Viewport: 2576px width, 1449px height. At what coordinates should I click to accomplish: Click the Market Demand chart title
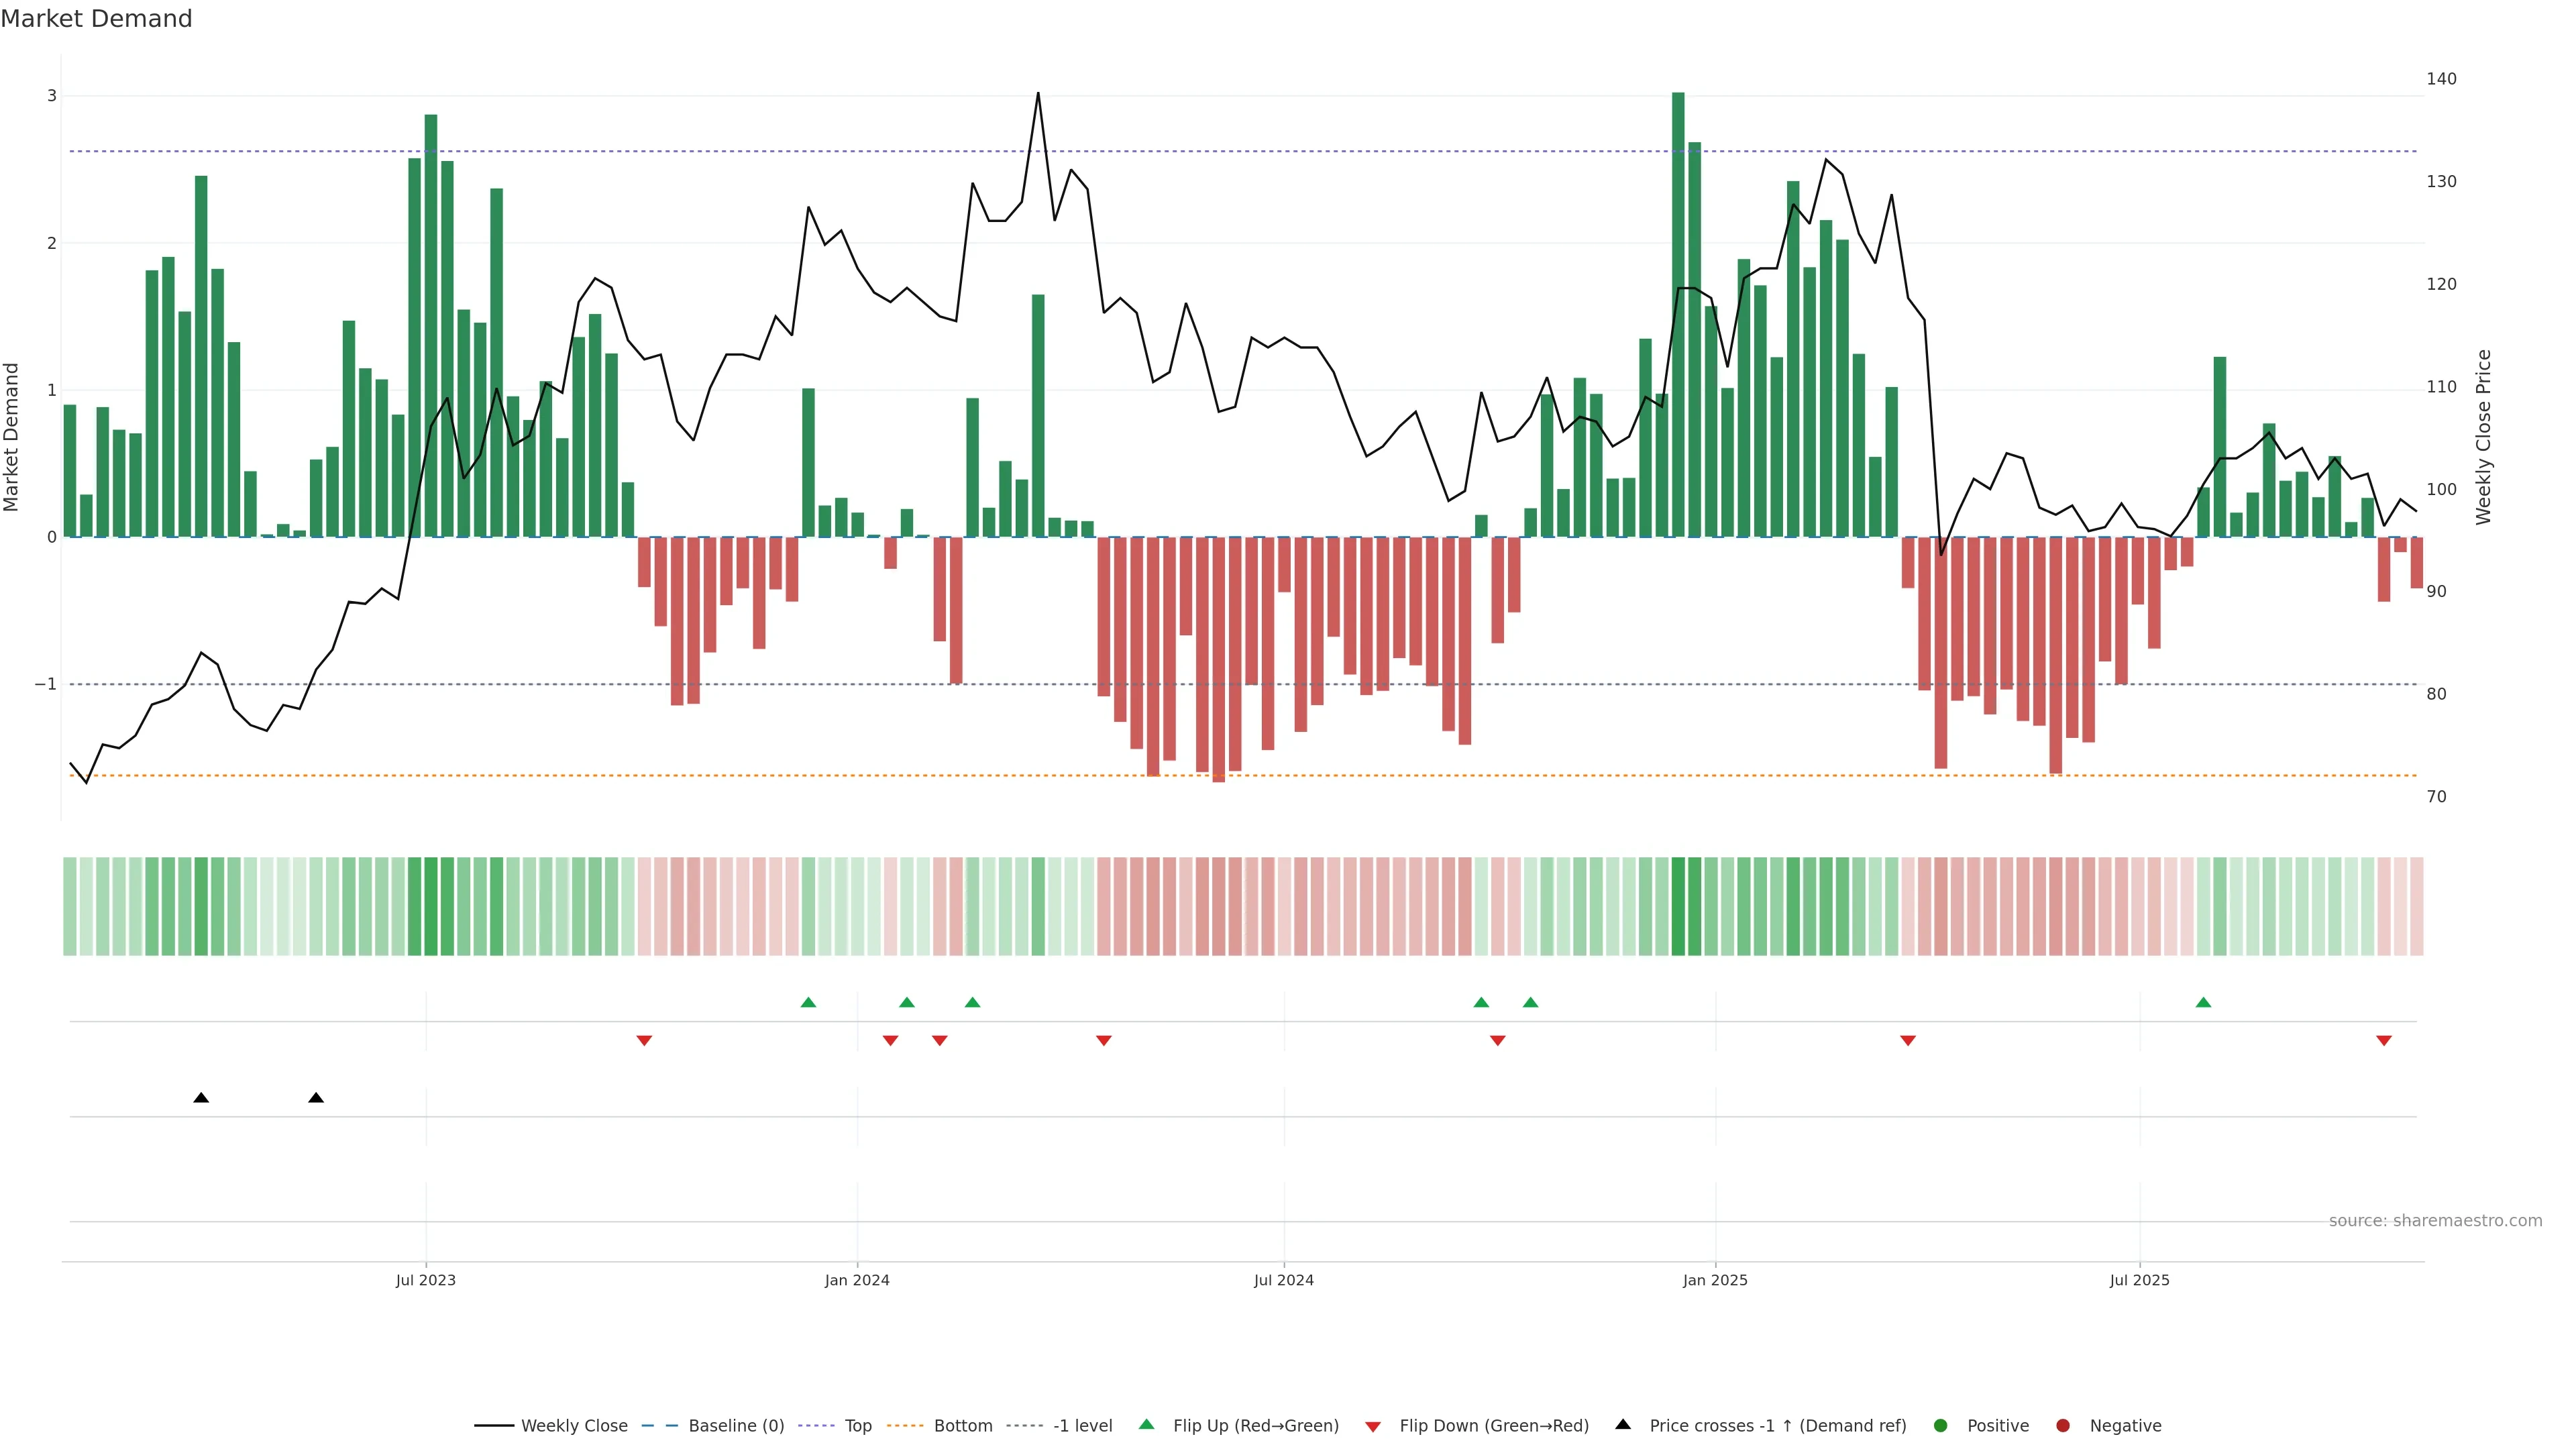coord(96,19)
